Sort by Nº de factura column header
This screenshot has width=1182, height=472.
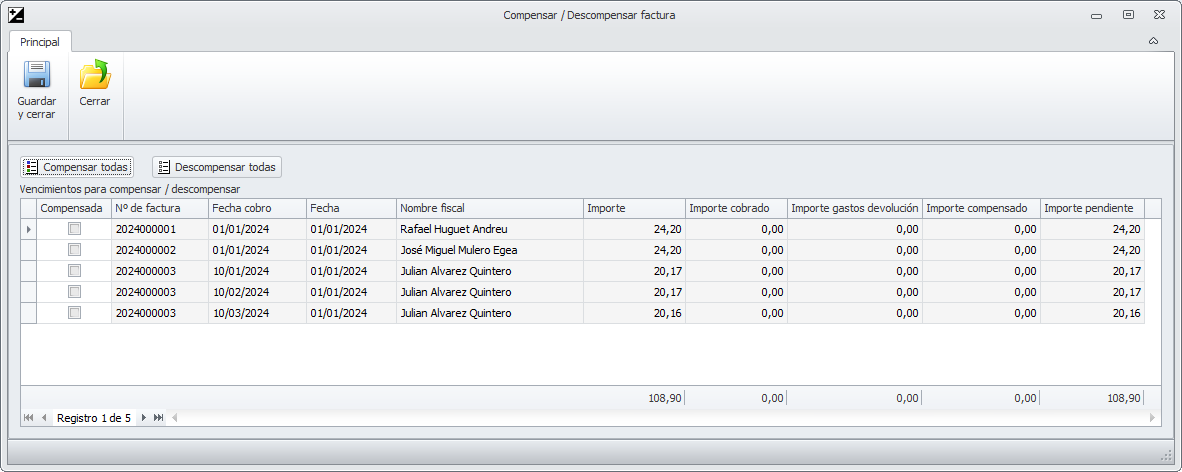[159, 208]
